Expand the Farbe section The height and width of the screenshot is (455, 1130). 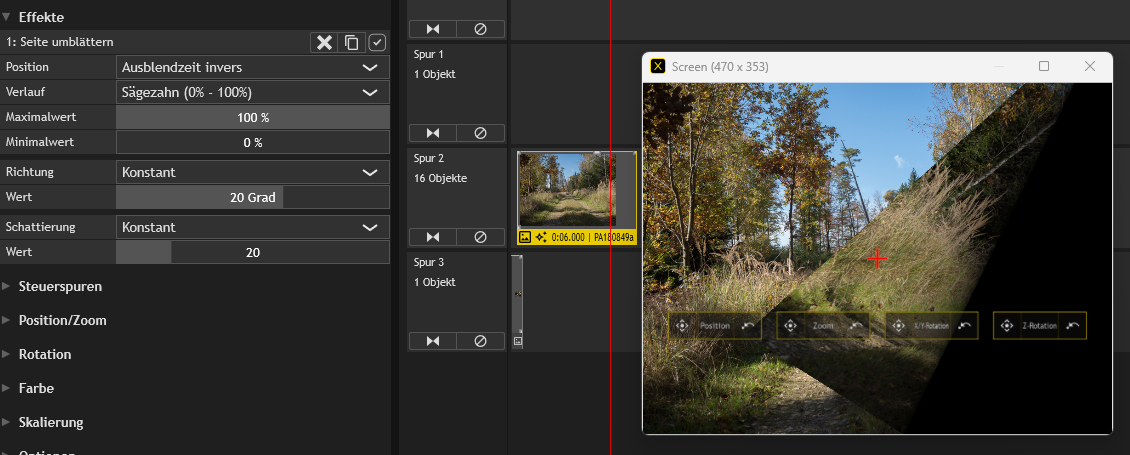[6, 388]
